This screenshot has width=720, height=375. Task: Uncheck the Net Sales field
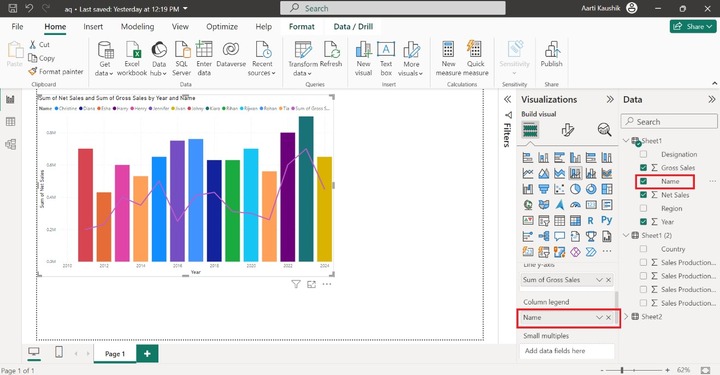643,195
